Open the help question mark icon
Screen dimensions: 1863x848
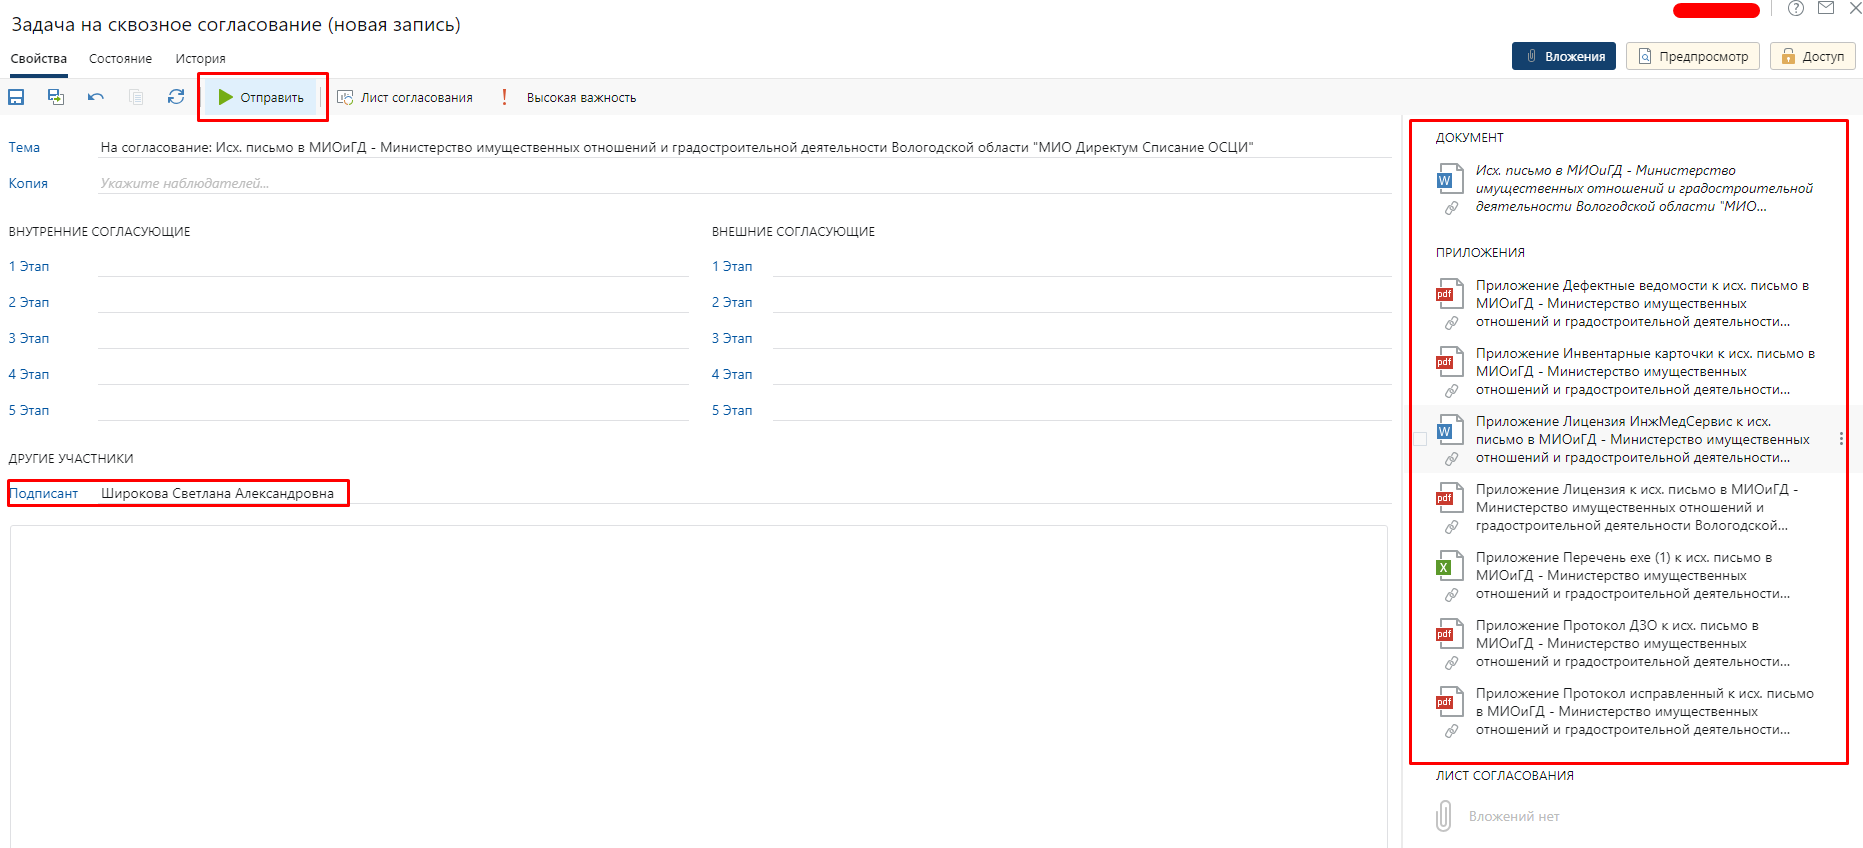pos(1796,9)
